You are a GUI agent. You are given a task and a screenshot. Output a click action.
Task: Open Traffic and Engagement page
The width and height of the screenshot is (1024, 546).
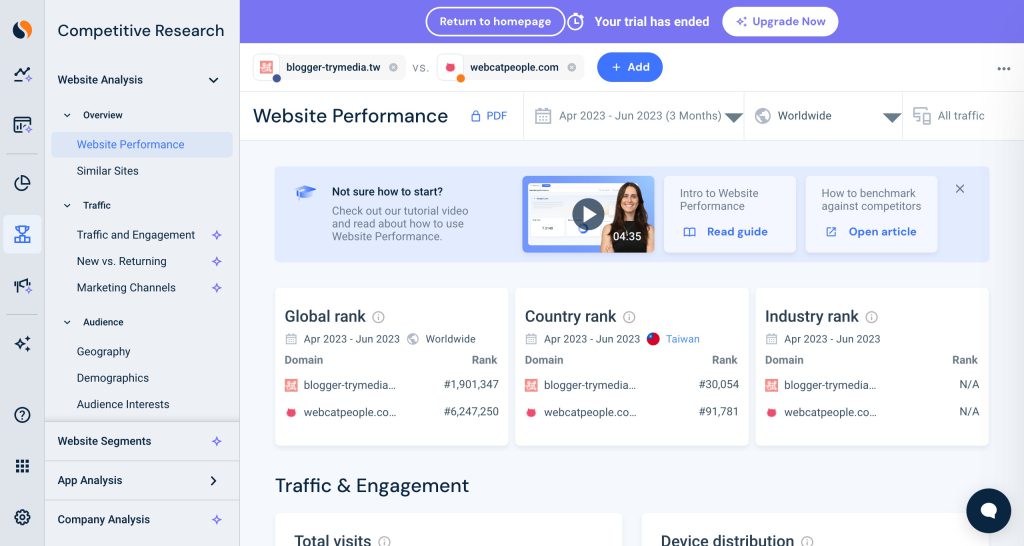(x=136, y=235)
